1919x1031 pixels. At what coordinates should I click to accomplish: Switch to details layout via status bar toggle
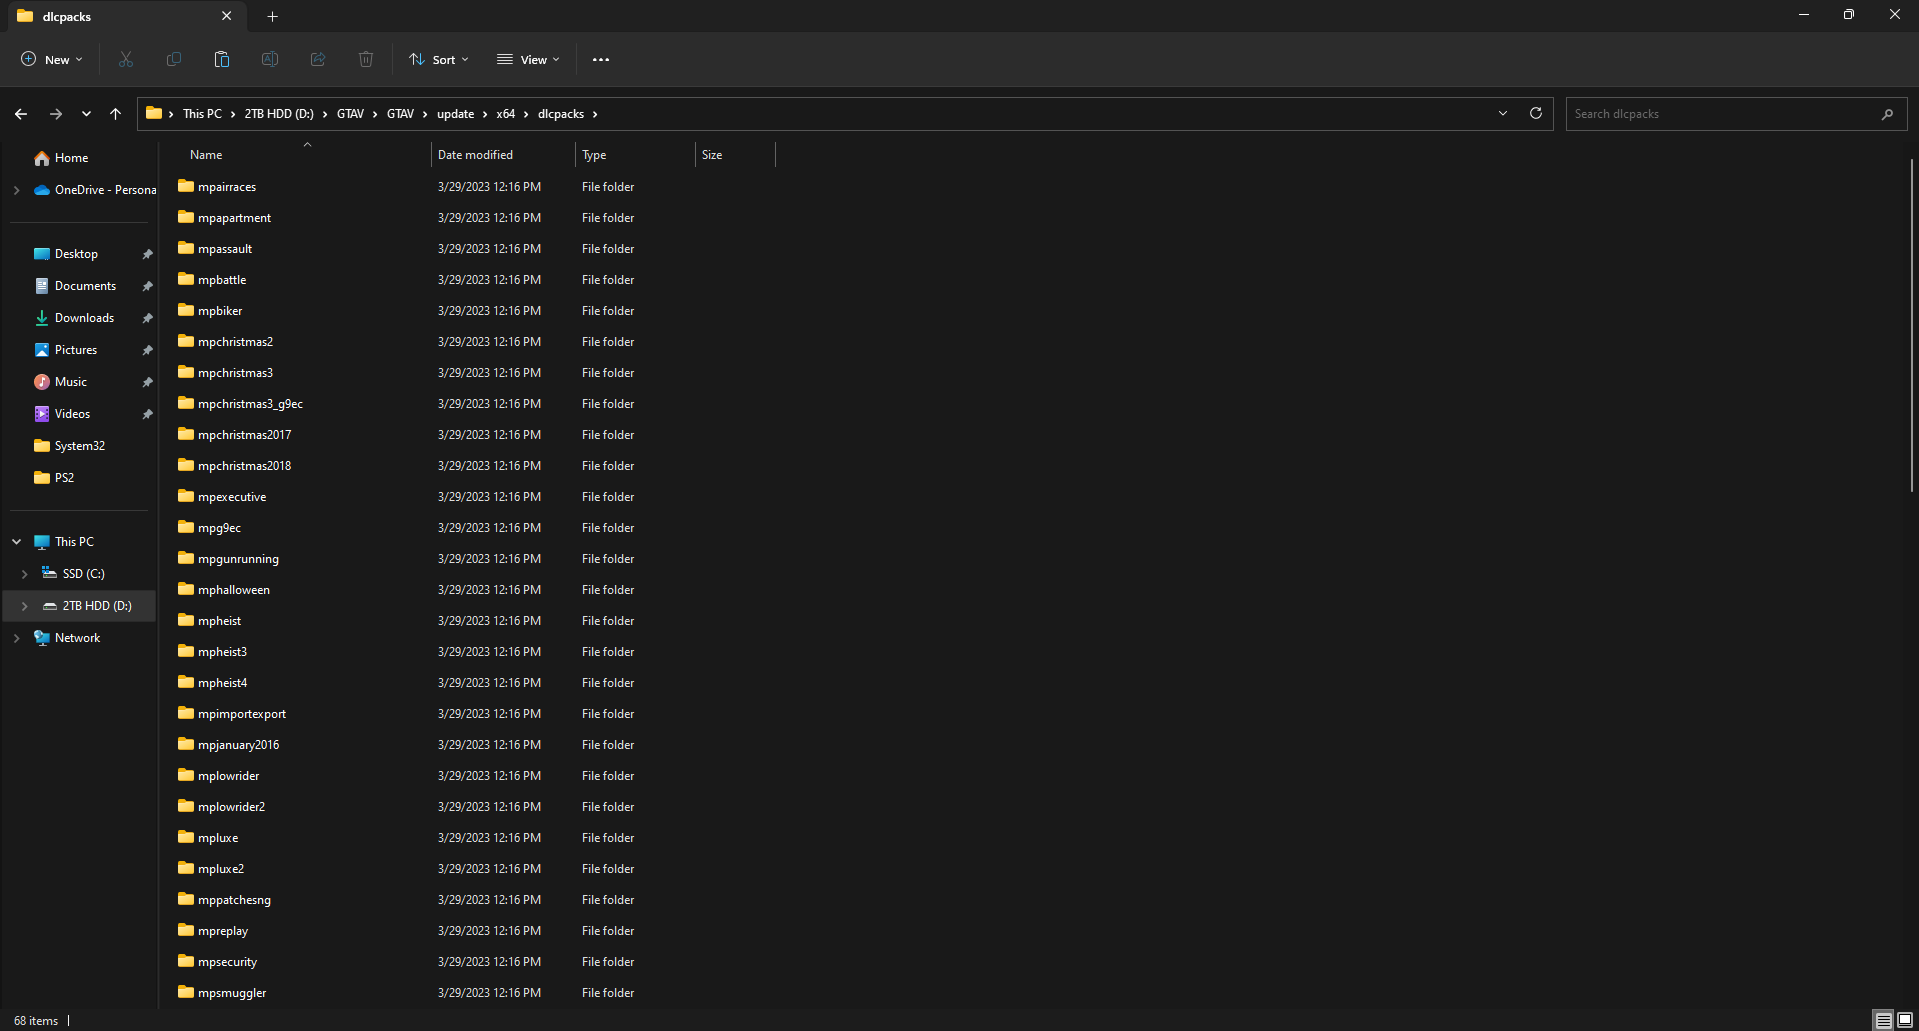(1884, 1020)
